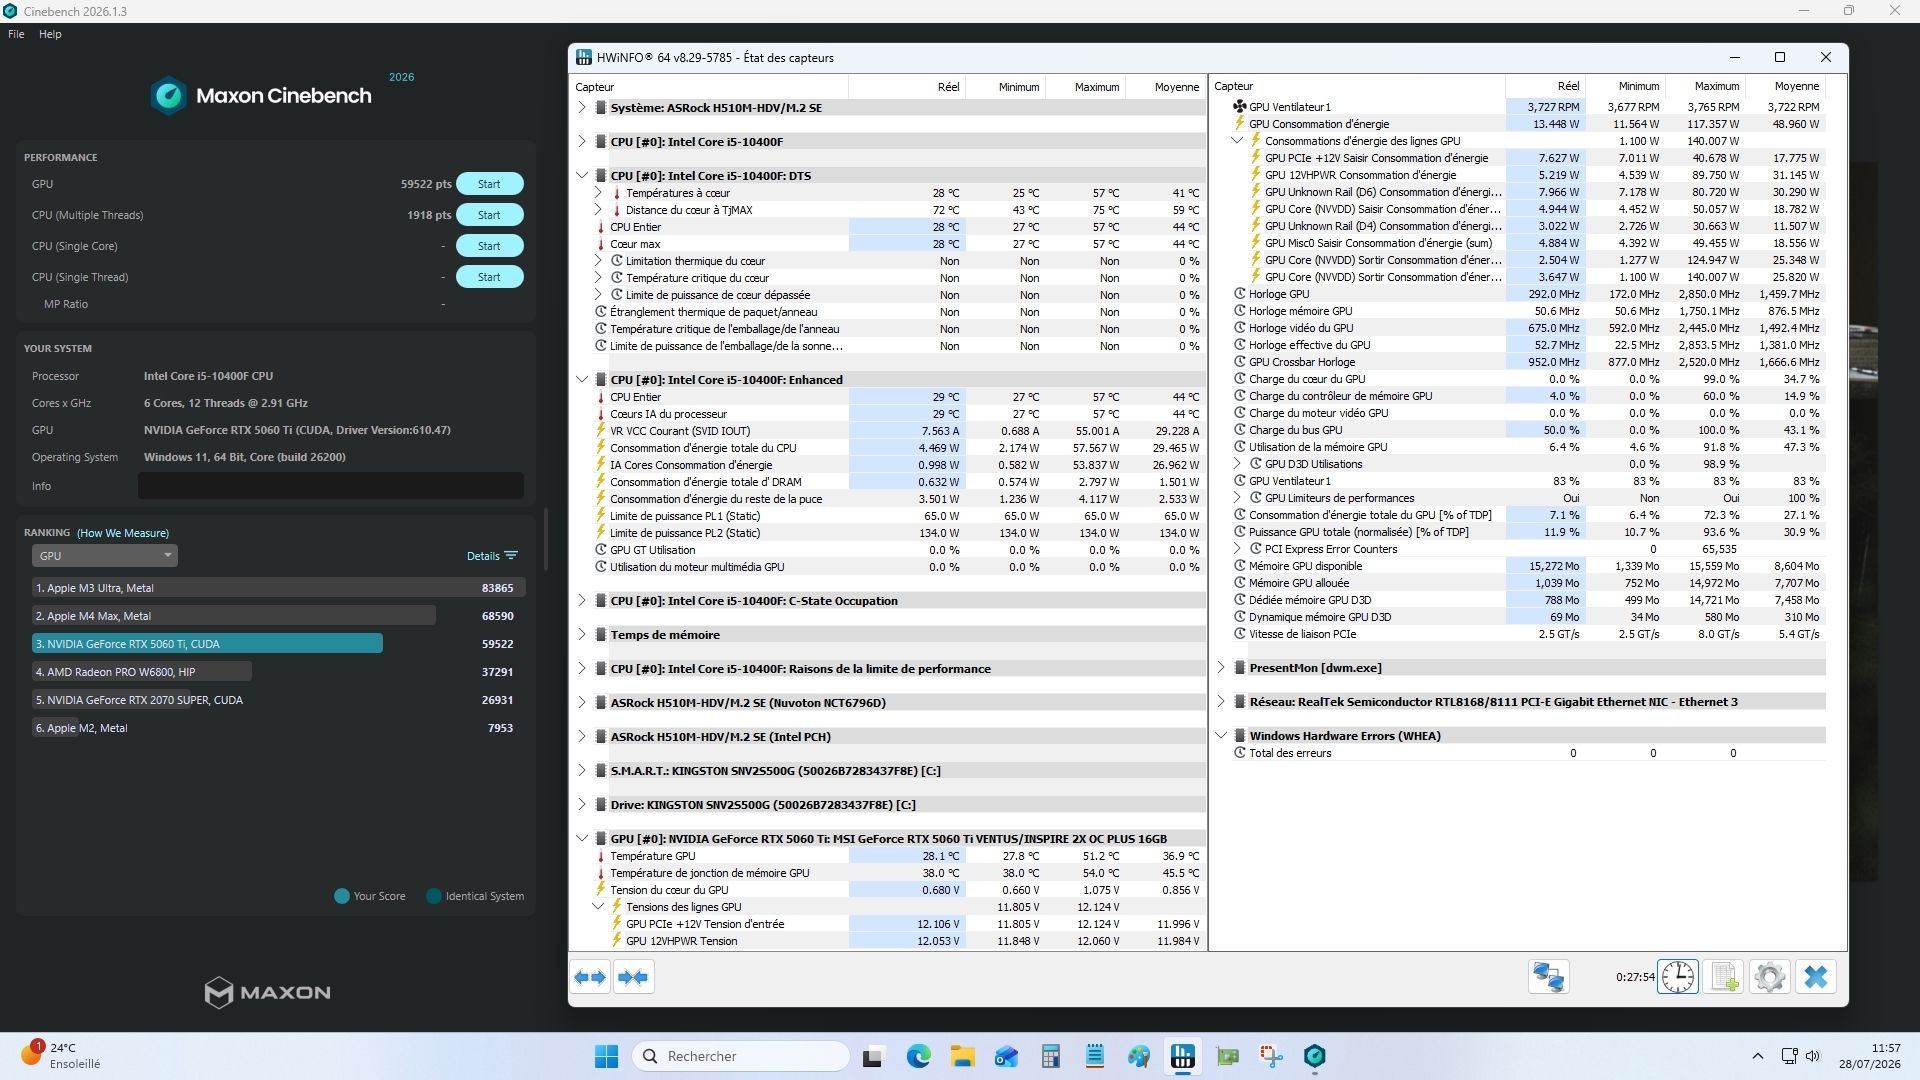
Task: Open File Explorer from the taskbar
Action: point(962,1056)
